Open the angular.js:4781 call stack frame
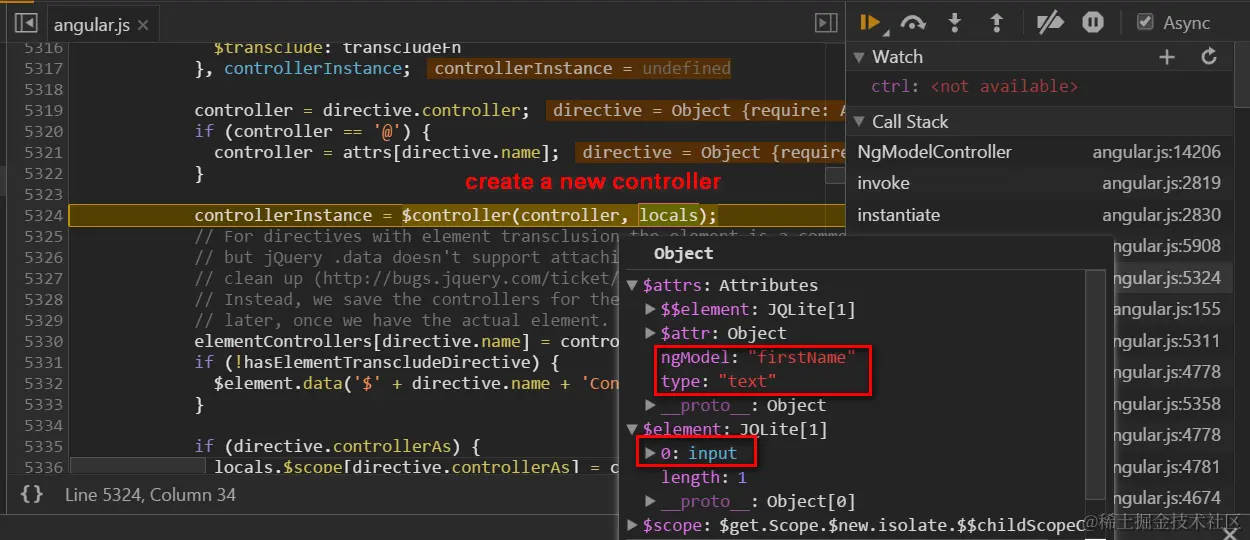1250x540 pixels. (x=1166, y=466)
